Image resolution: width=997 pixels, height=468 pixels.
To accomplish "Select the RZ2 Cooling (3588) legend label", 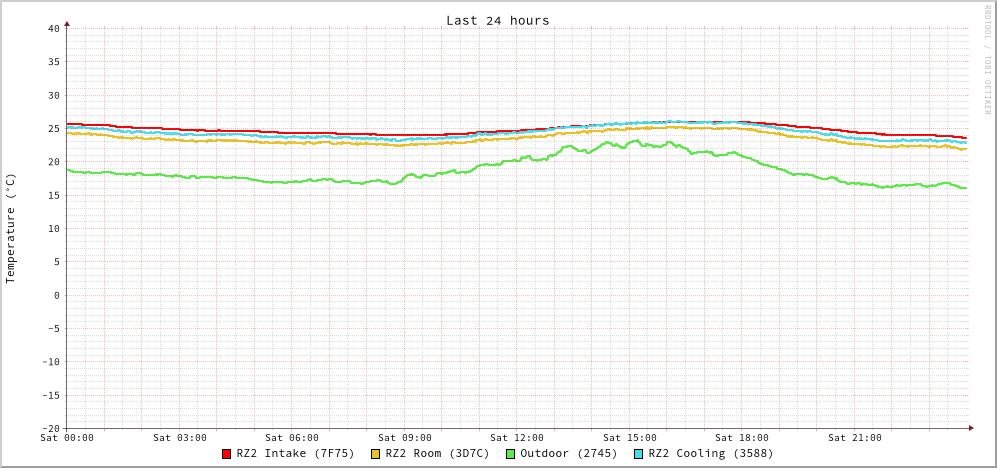I will click(710, 453).
